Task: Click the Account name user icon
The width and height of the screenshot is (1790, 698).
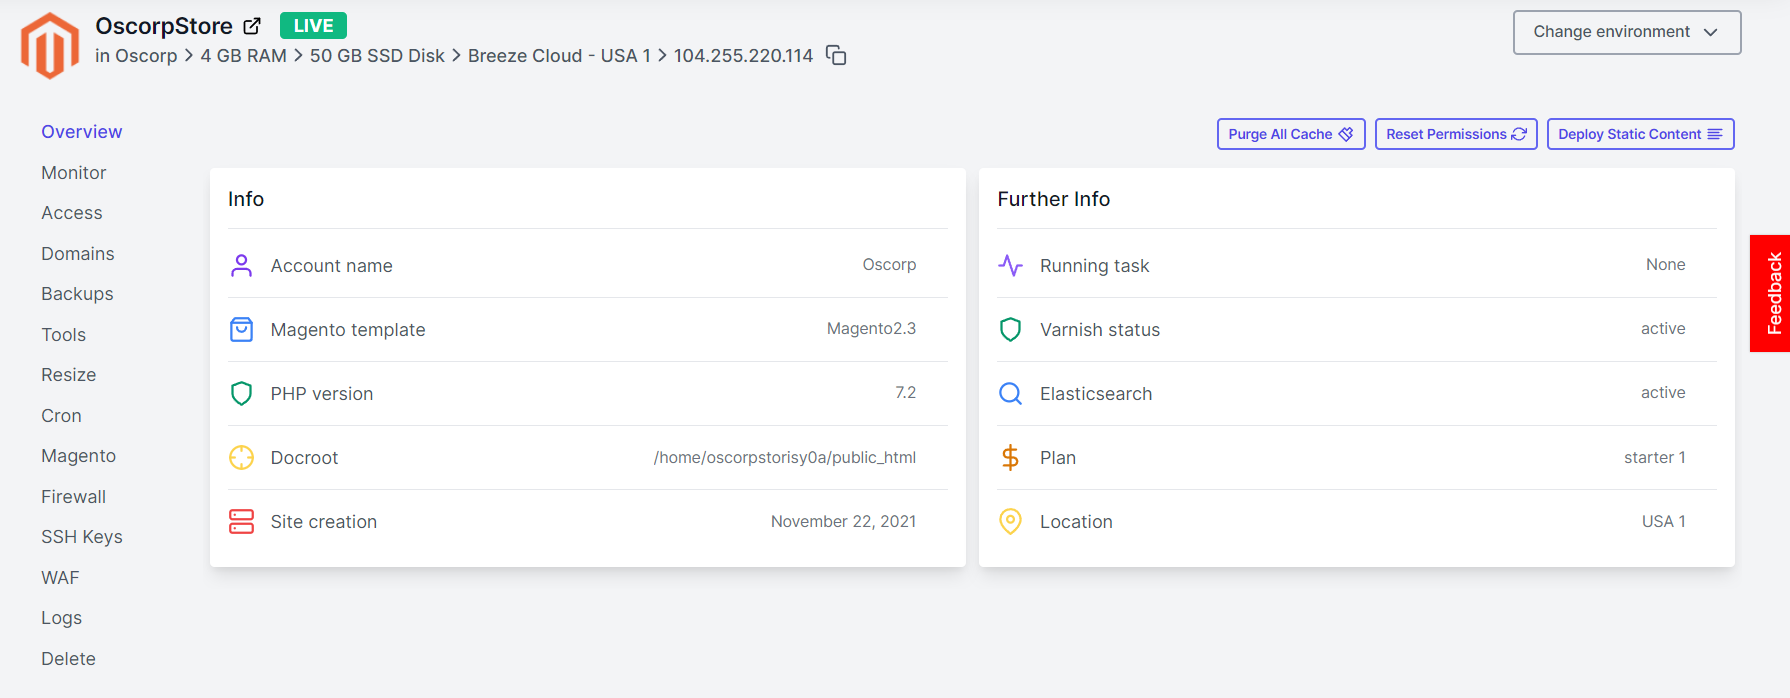Action: tap(241, 265)
